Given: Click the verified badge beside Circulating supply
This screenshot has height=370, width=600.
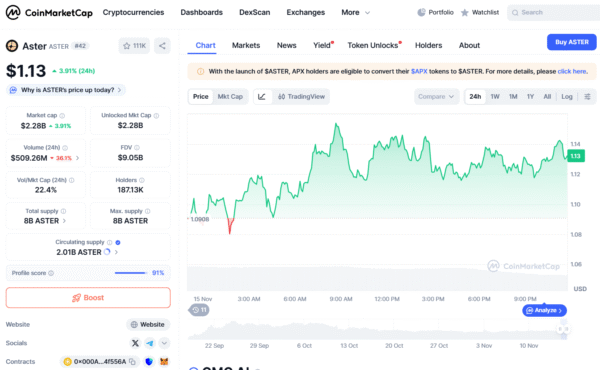Looking at the screenshot, I should pyautogui.click(x=118, y=243).
